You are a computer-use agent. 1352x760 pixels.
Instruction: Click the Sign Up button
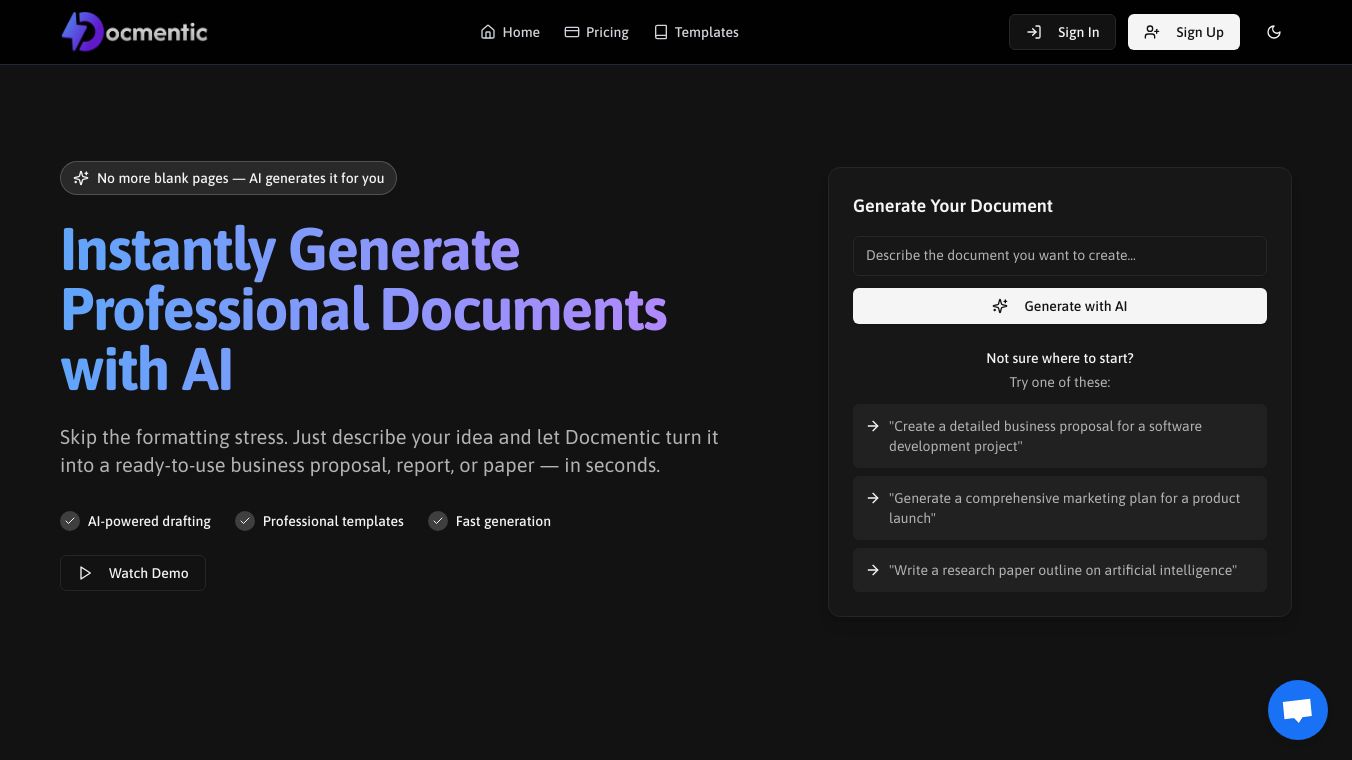(x=1184, y=32)
